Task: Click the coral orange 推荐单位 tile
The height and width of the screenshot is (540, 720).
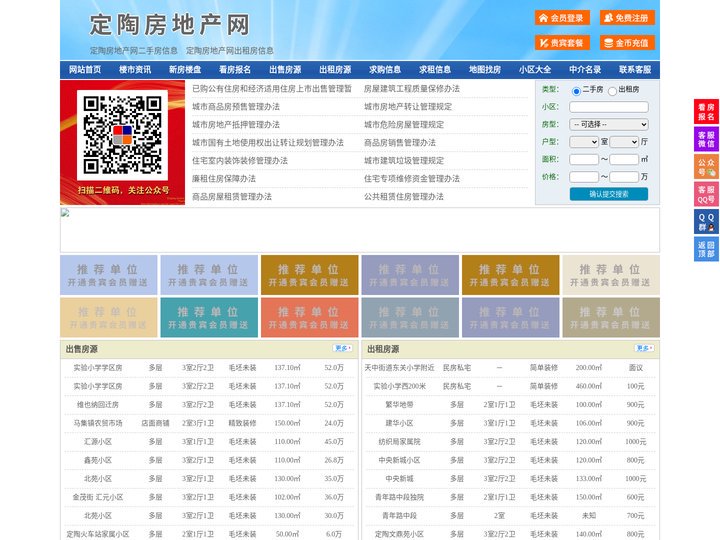Action: [309, 317]
